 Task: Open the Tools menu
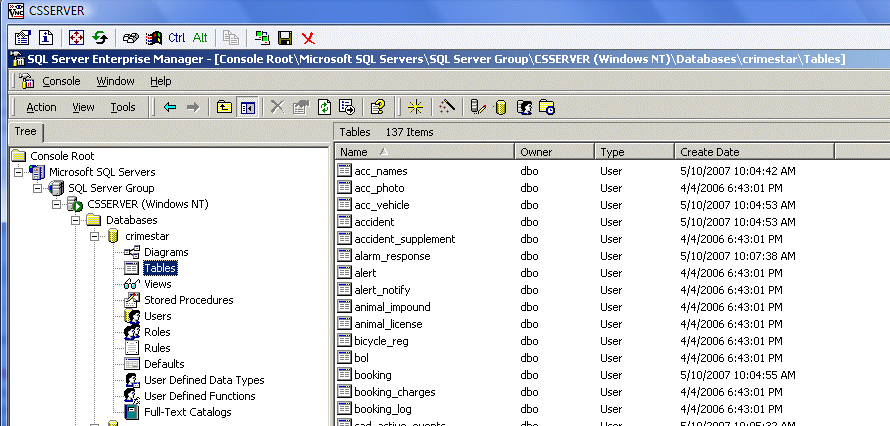[x=123, y=107]
